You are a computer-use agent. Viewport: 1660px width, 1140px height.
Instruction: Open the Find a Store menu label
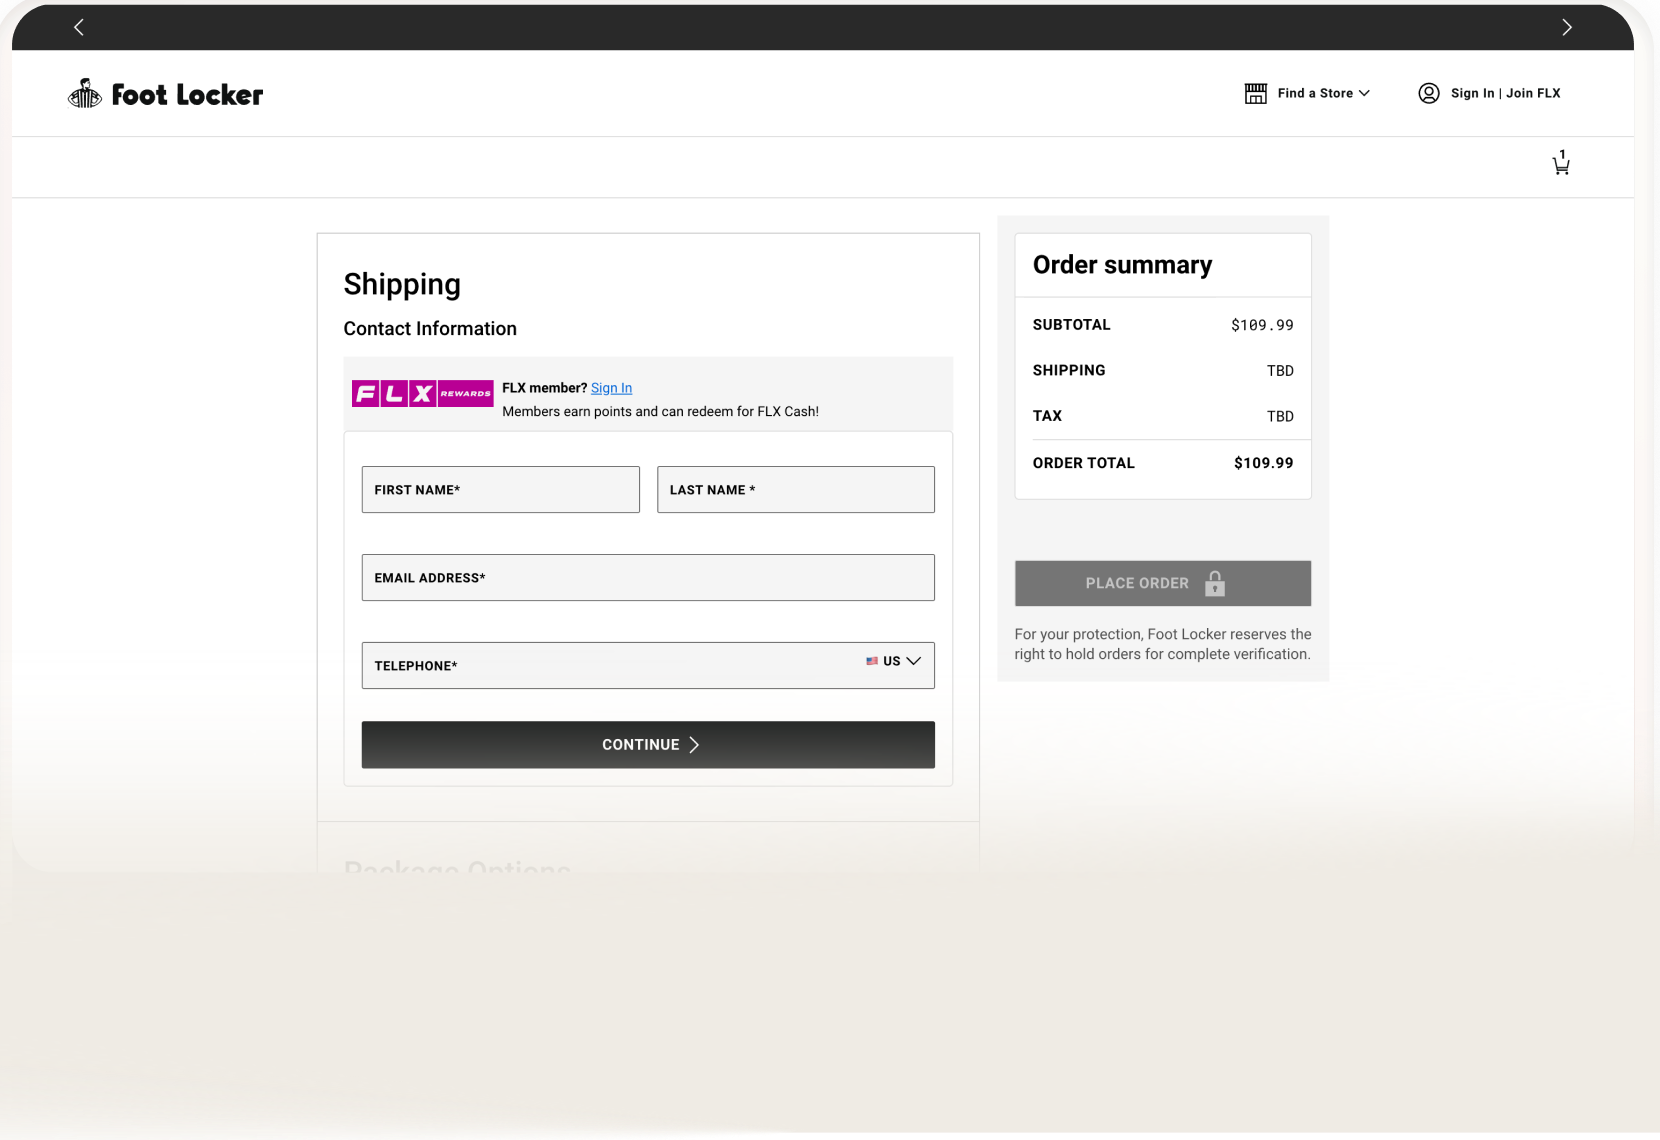click(1314, 93)
